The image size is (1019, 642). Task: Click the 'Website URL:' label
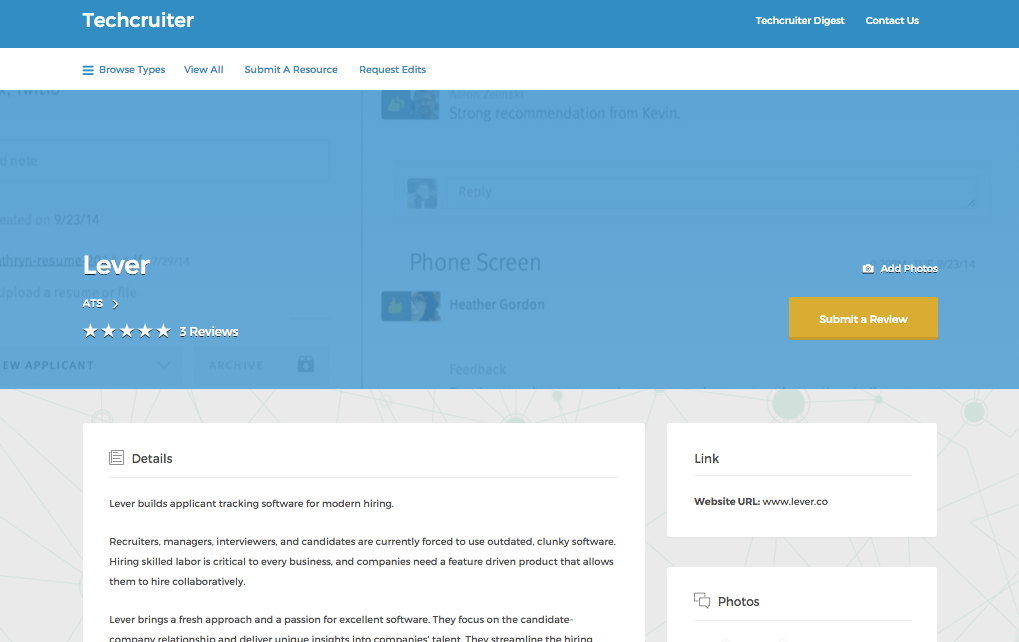tap(727, 502)
